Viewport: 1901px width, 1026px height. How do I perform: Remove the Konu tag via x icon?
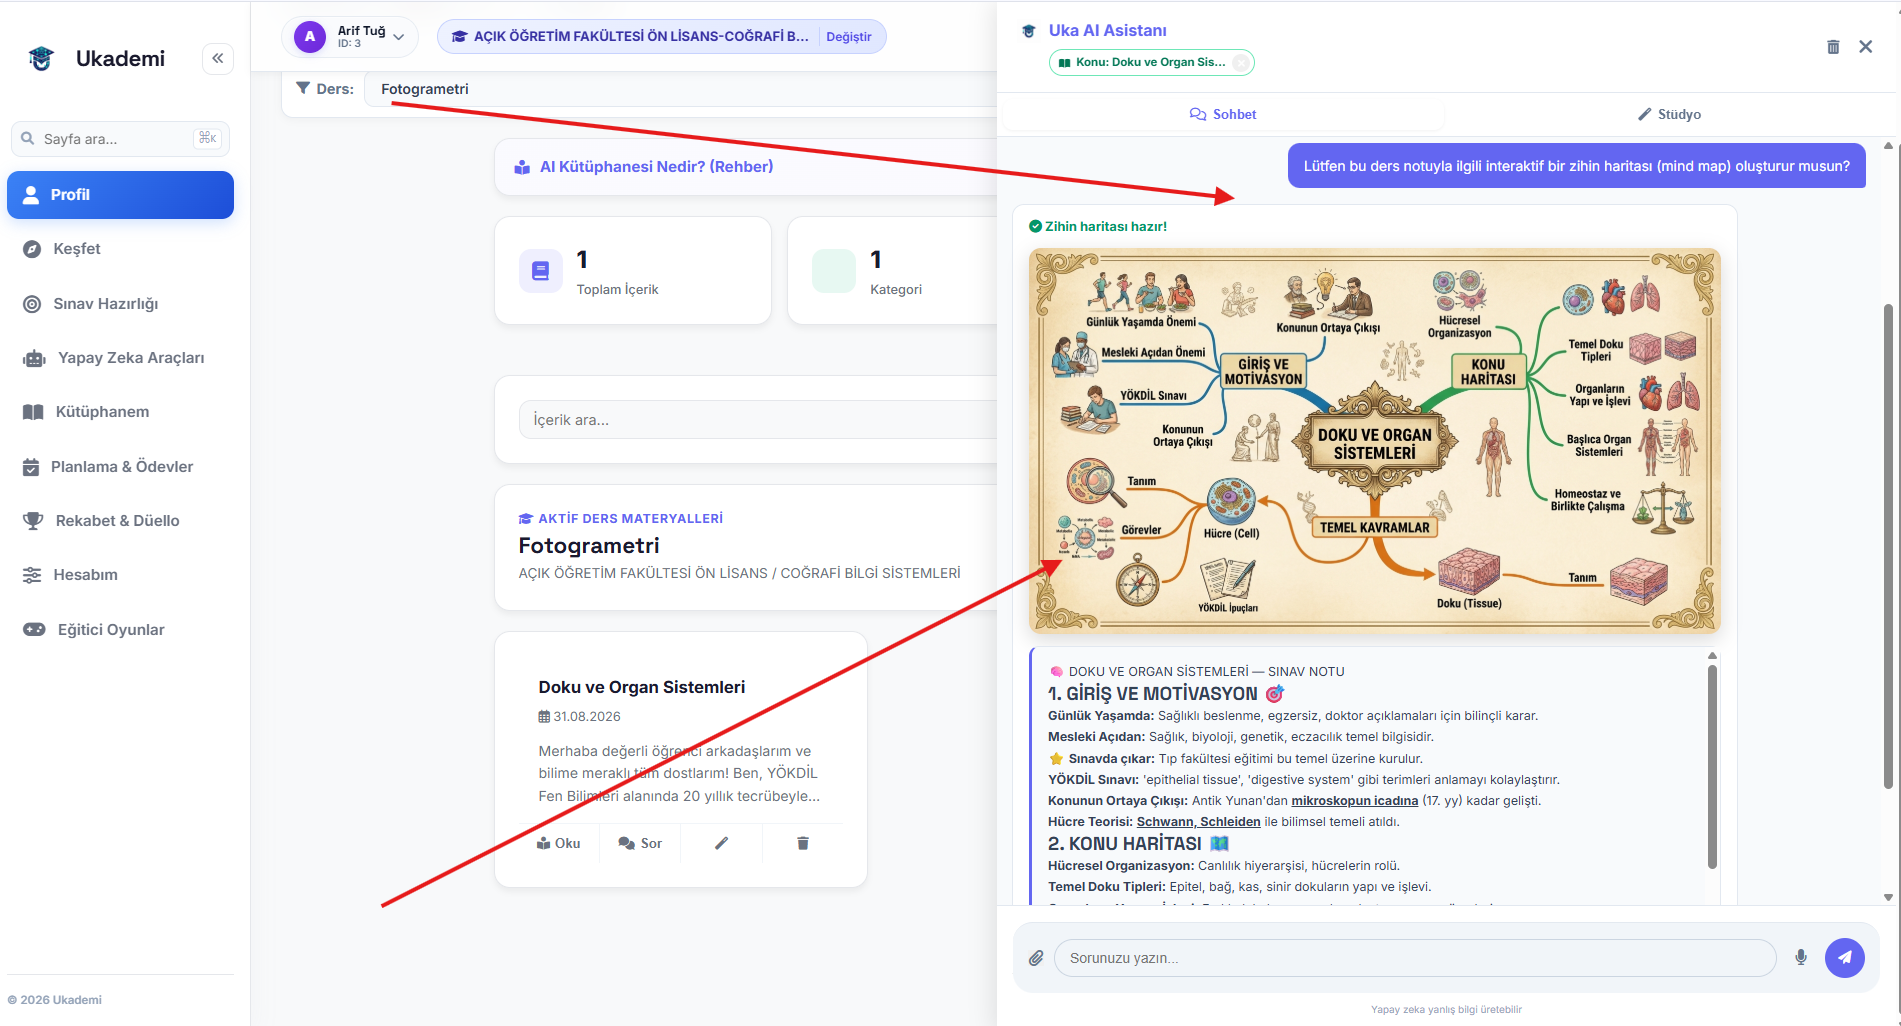click(1240, 62)
